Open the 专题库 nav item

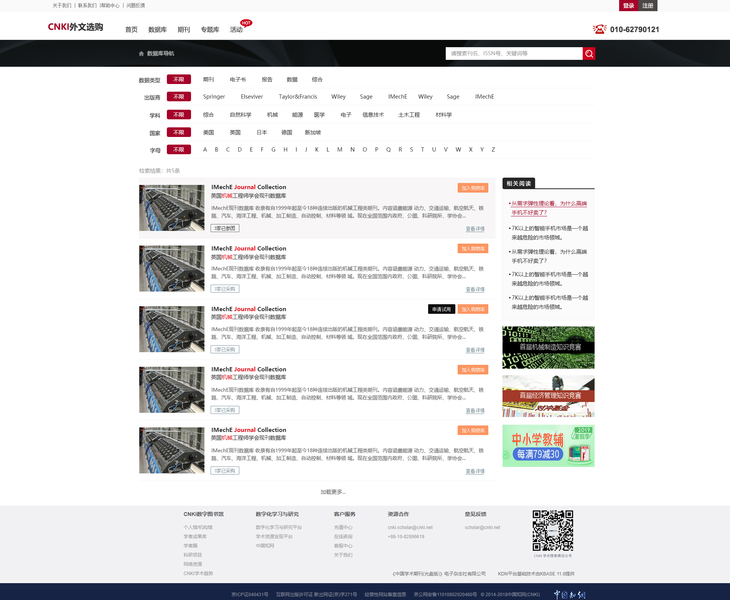[x=210, y=30]
